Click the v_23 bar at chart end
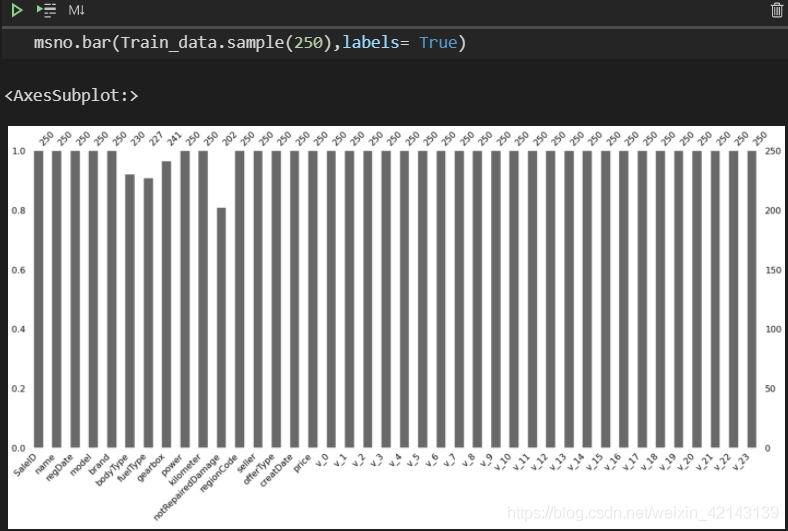Viewport: 788px width, 531px height. (751, 300)
